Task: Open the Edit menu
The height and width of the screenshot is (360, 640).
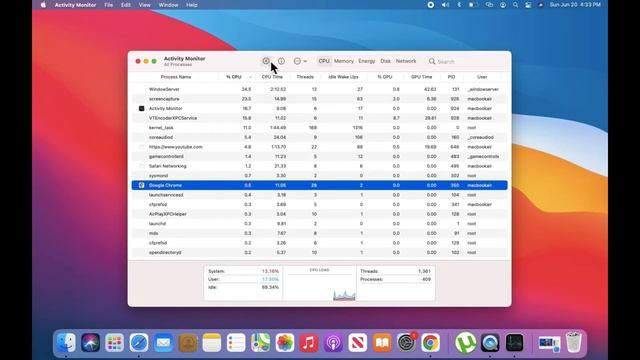Action: point(126,5)
